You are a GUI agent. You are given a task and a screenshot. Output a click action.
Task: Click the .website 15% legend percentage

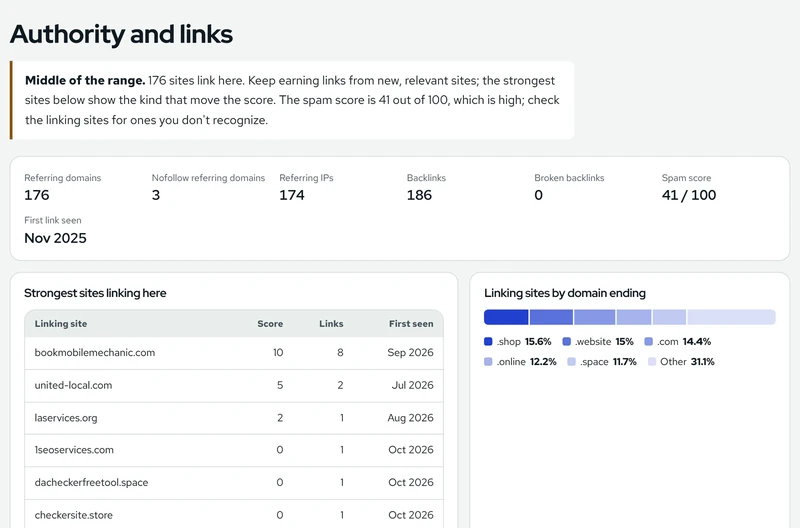[624, 341]
